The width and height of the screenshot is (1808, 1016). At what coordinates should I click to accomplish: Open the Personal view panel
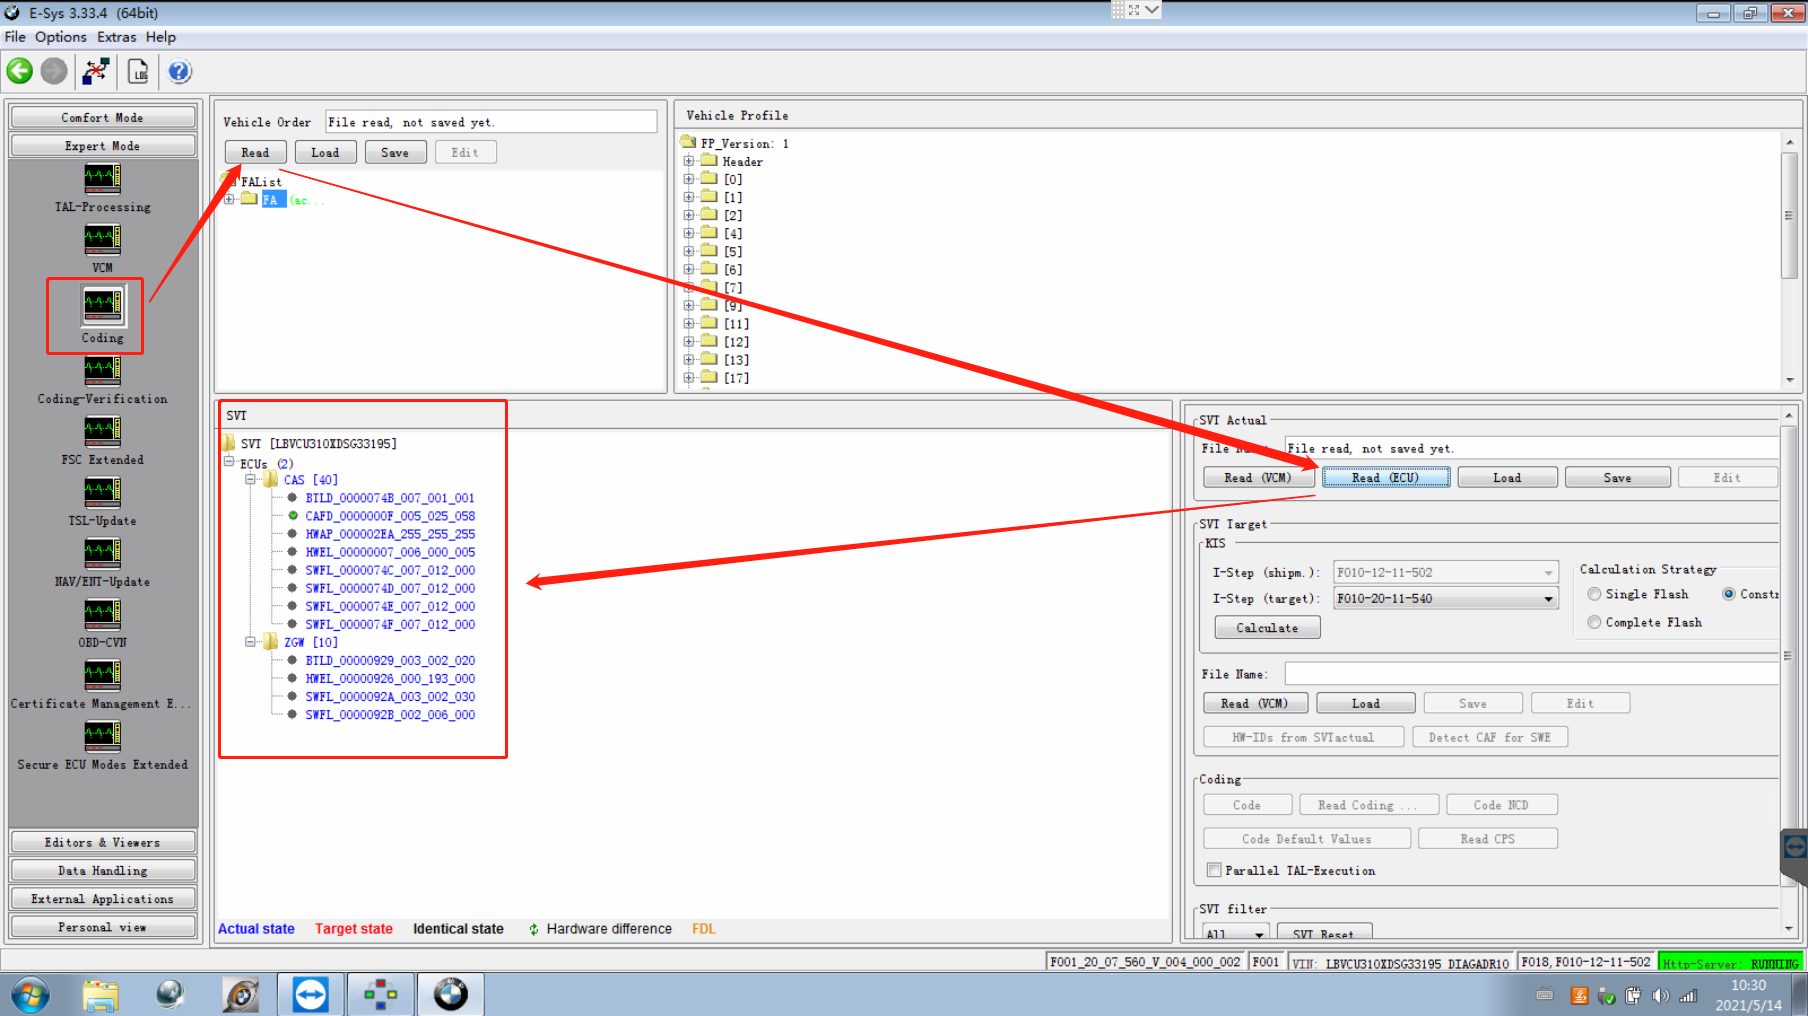tap(102, 927)
